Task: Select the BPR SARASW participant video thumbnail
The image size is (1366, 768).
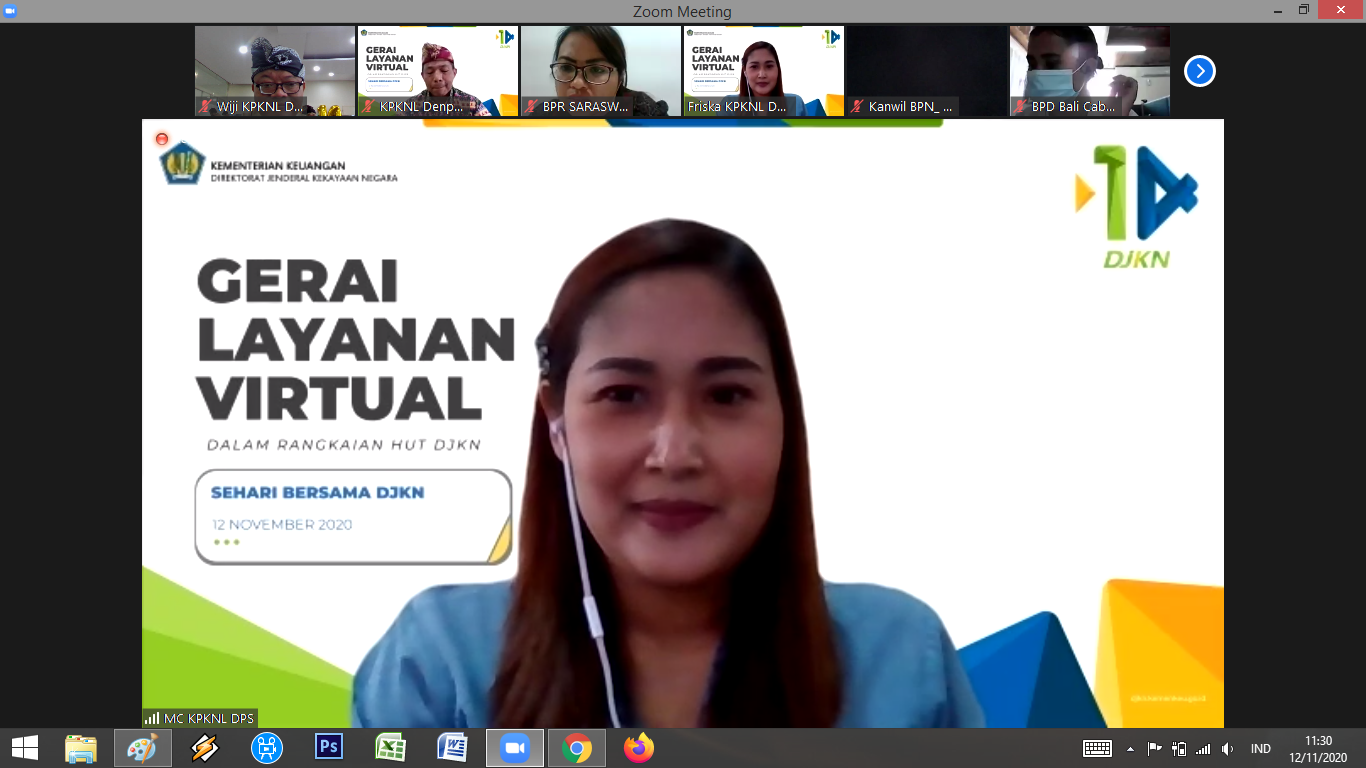Action: (600, 70)
